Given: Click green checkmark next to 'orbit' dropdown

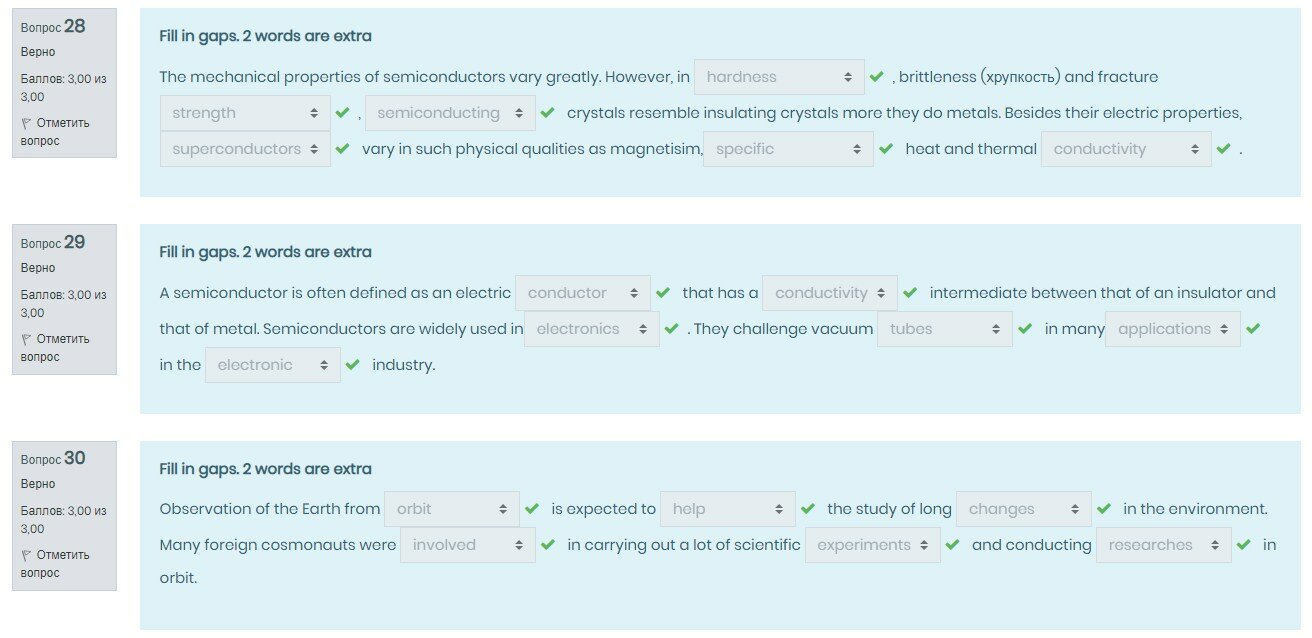Looking at the screenshot, I should point(532,509).
